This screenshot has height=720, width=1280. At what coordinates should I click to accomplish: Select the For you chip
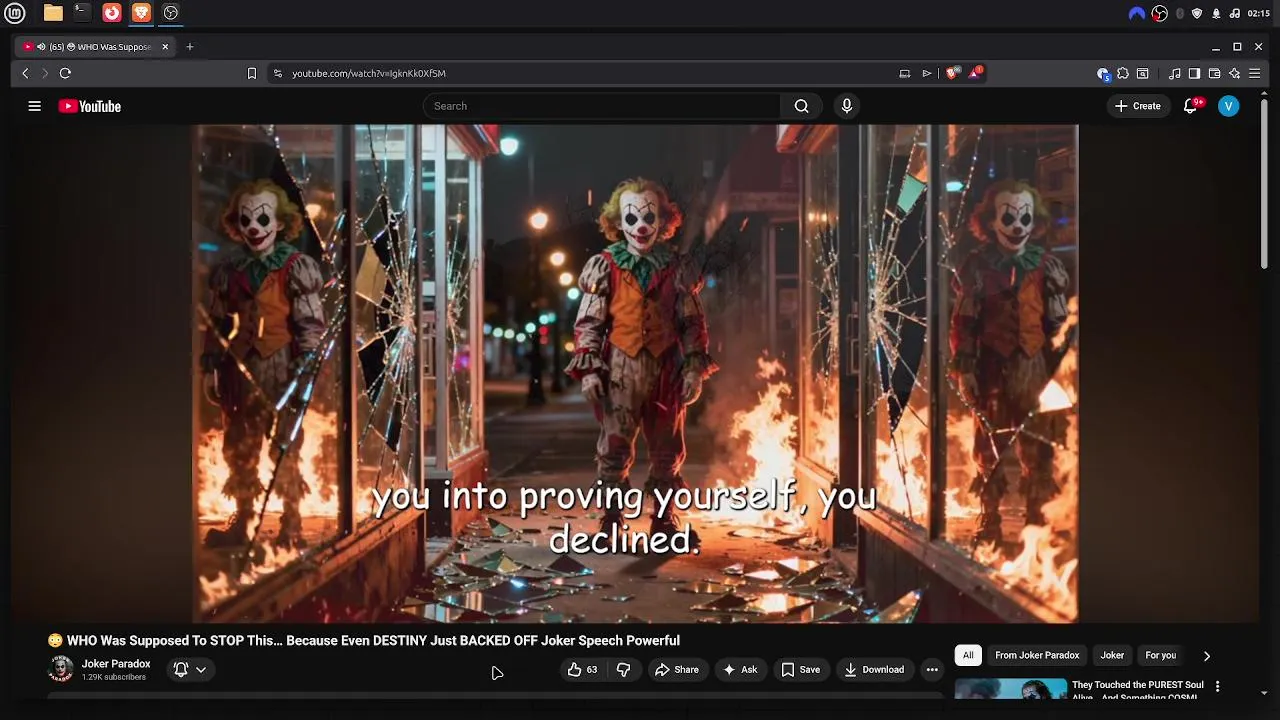(1160, 656)
